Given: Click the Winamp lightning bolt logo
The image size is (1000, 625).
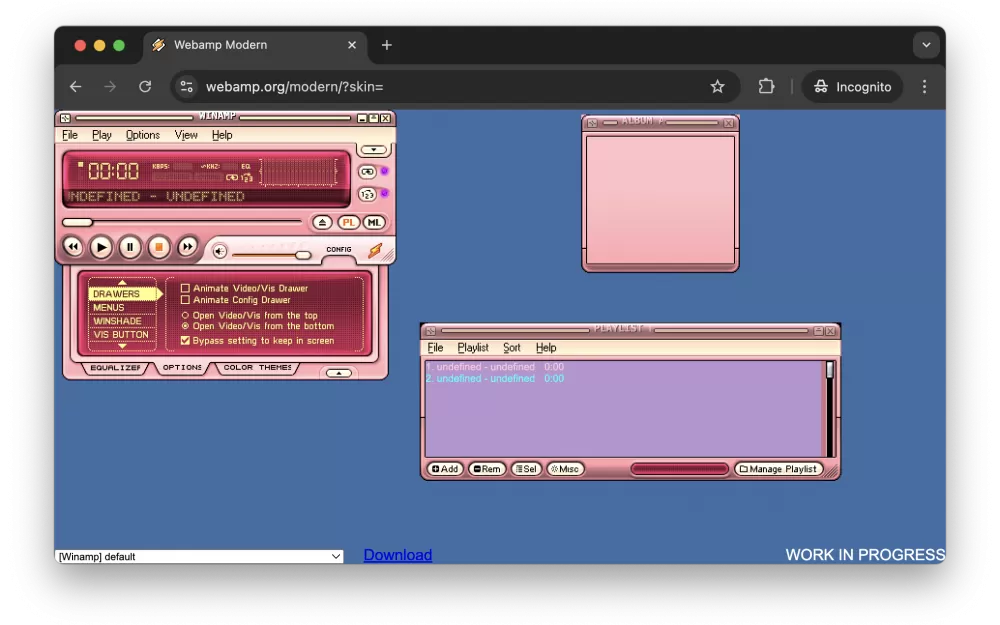Looking at the screenshot, I should 375,250.
